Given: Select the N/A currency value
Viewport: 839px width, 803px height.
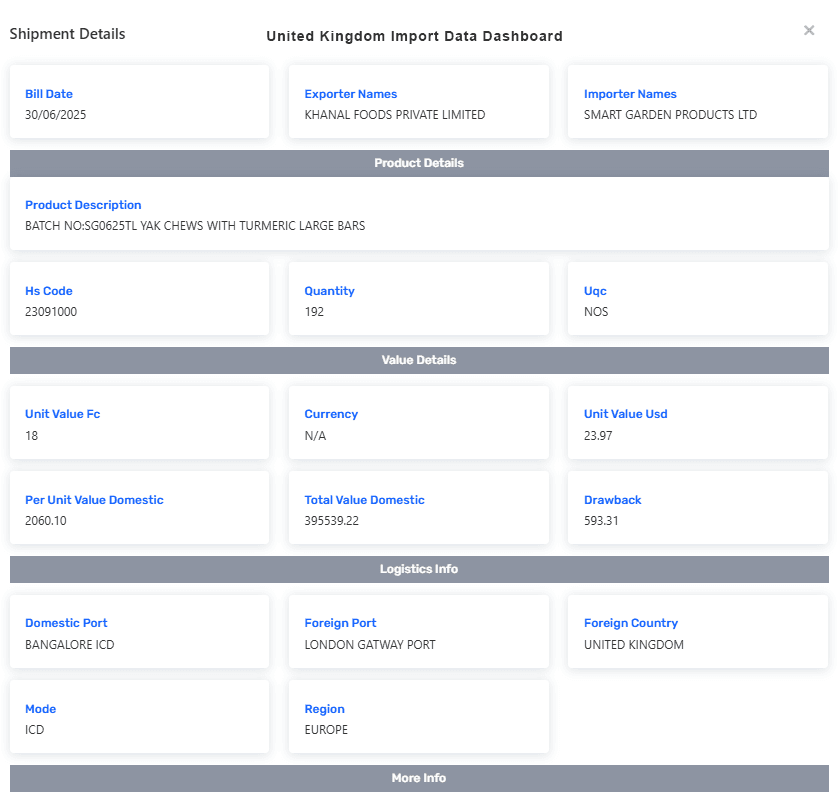Looking at the screenshot, I should pyautogui.click(x=315, y=435).
